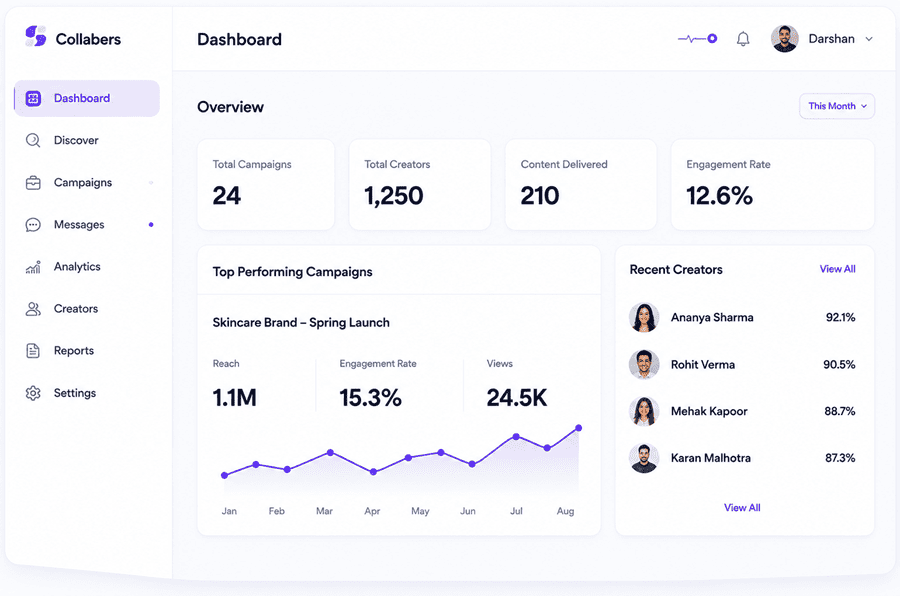Open the This Month dropdown
This screenshot has height=596, width=900.
pyautogui.click(x=837, y=106)
